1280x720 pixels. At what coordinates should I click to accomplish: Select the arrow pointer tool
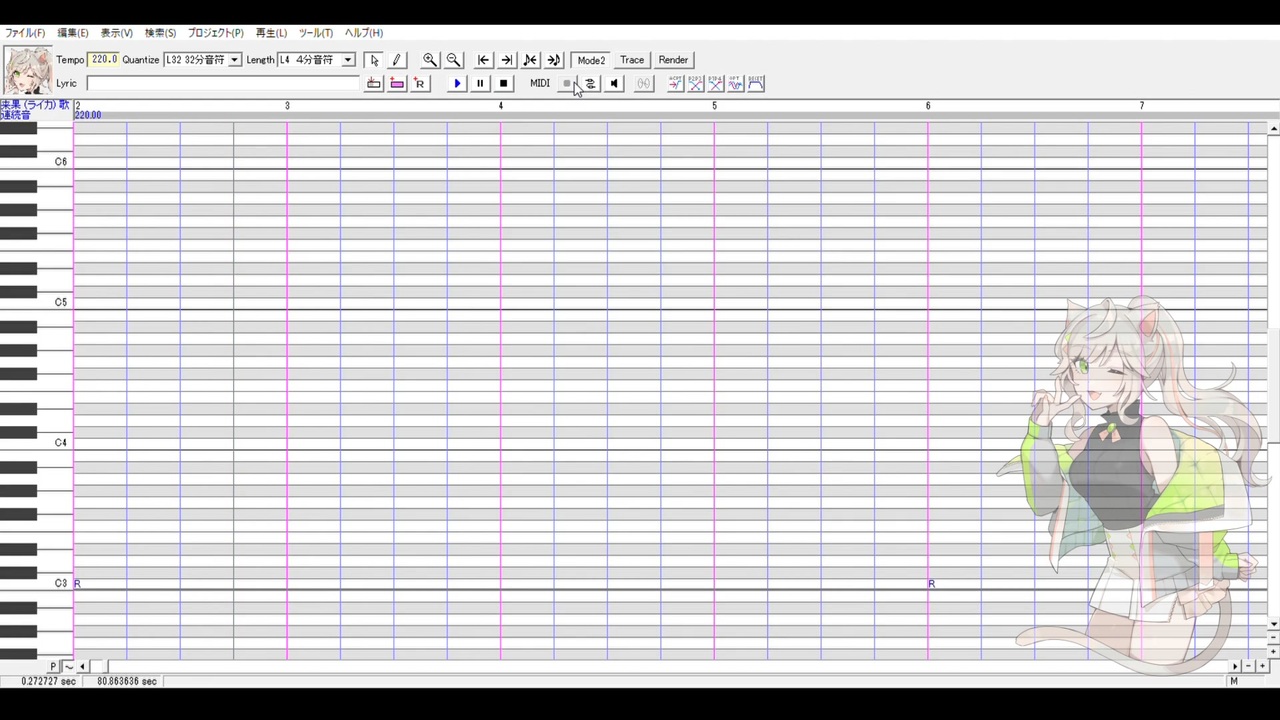[374, 60]
